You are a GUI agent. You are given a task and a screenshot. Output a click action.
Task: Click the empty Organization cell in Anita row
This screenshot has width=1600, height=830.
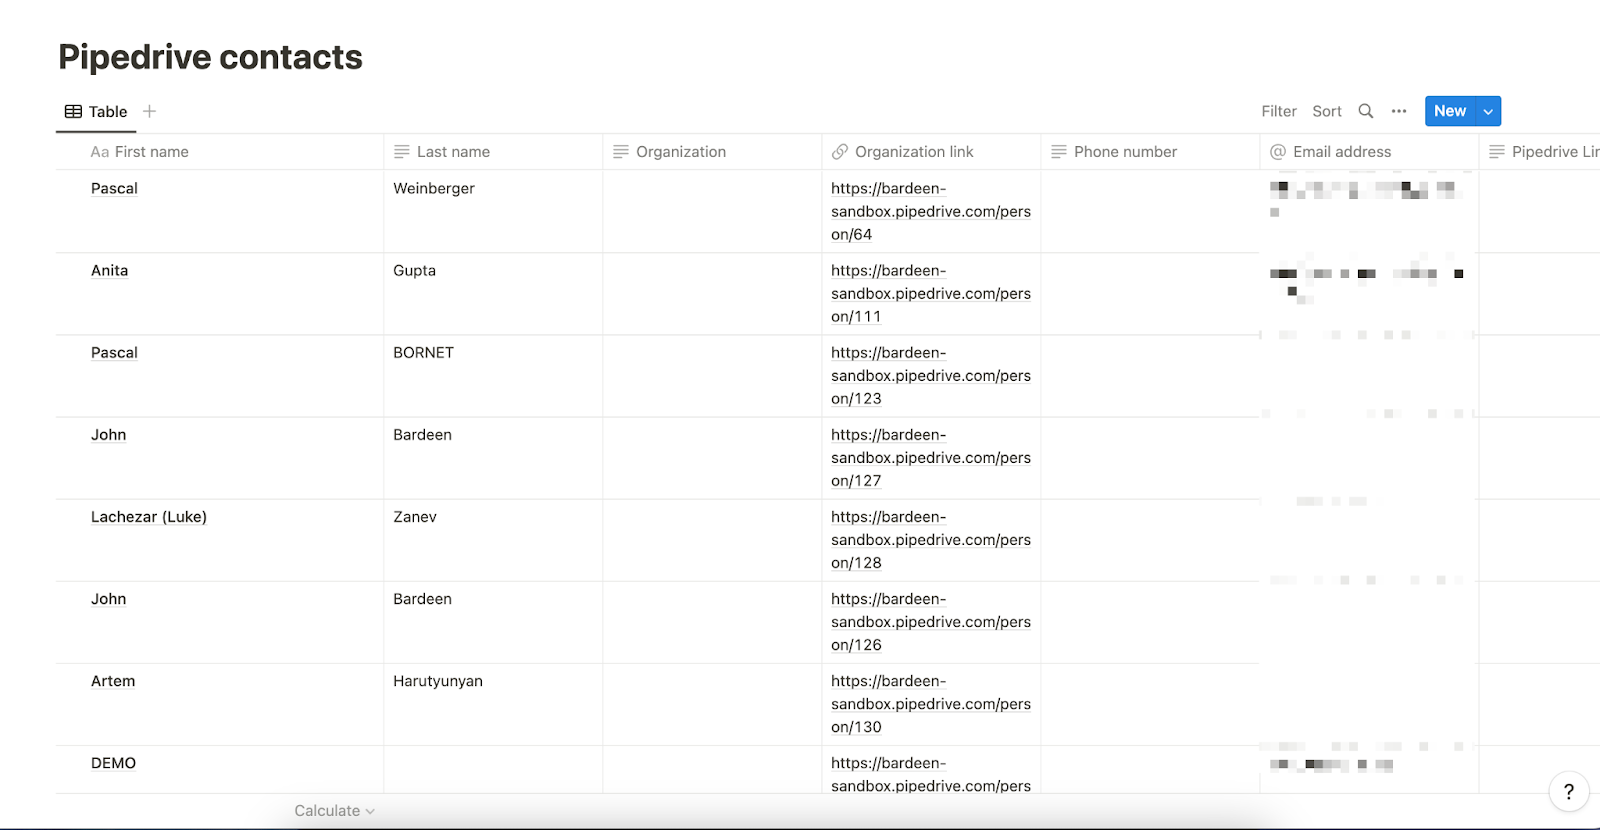coord(712,293)
